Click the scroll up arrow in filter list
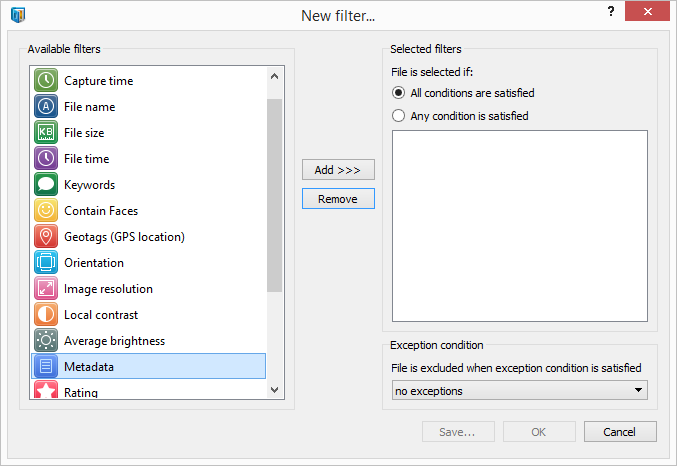677x466 pixels. point(274,76)
